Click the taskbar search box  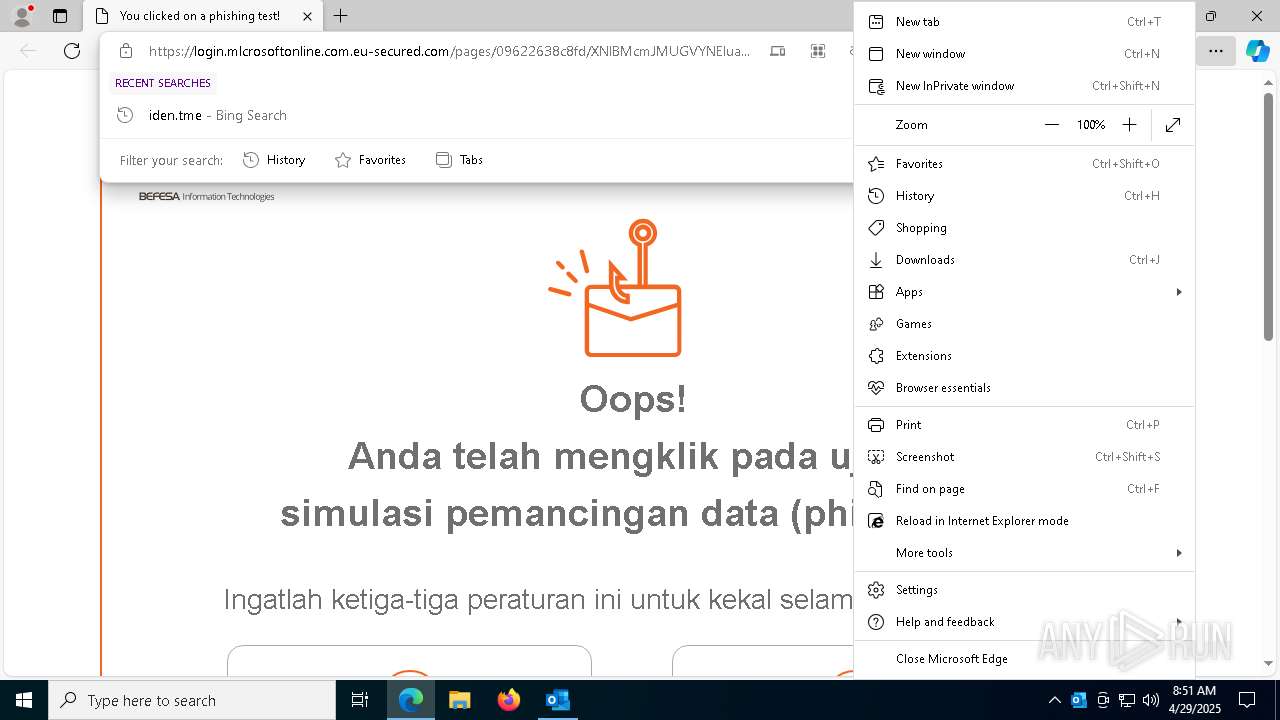tap(192, 700)
